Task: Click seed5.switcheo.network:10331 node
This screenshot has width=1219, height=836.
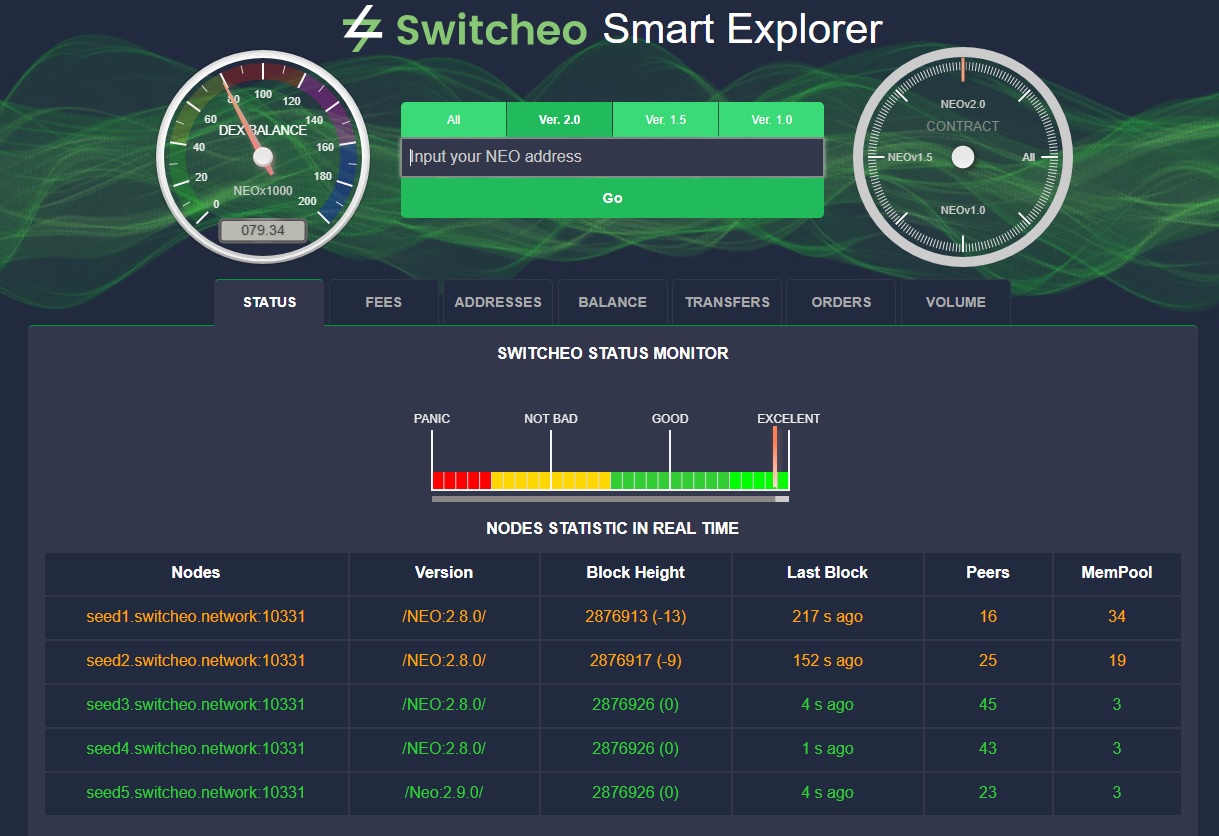Action: (196, 793)
